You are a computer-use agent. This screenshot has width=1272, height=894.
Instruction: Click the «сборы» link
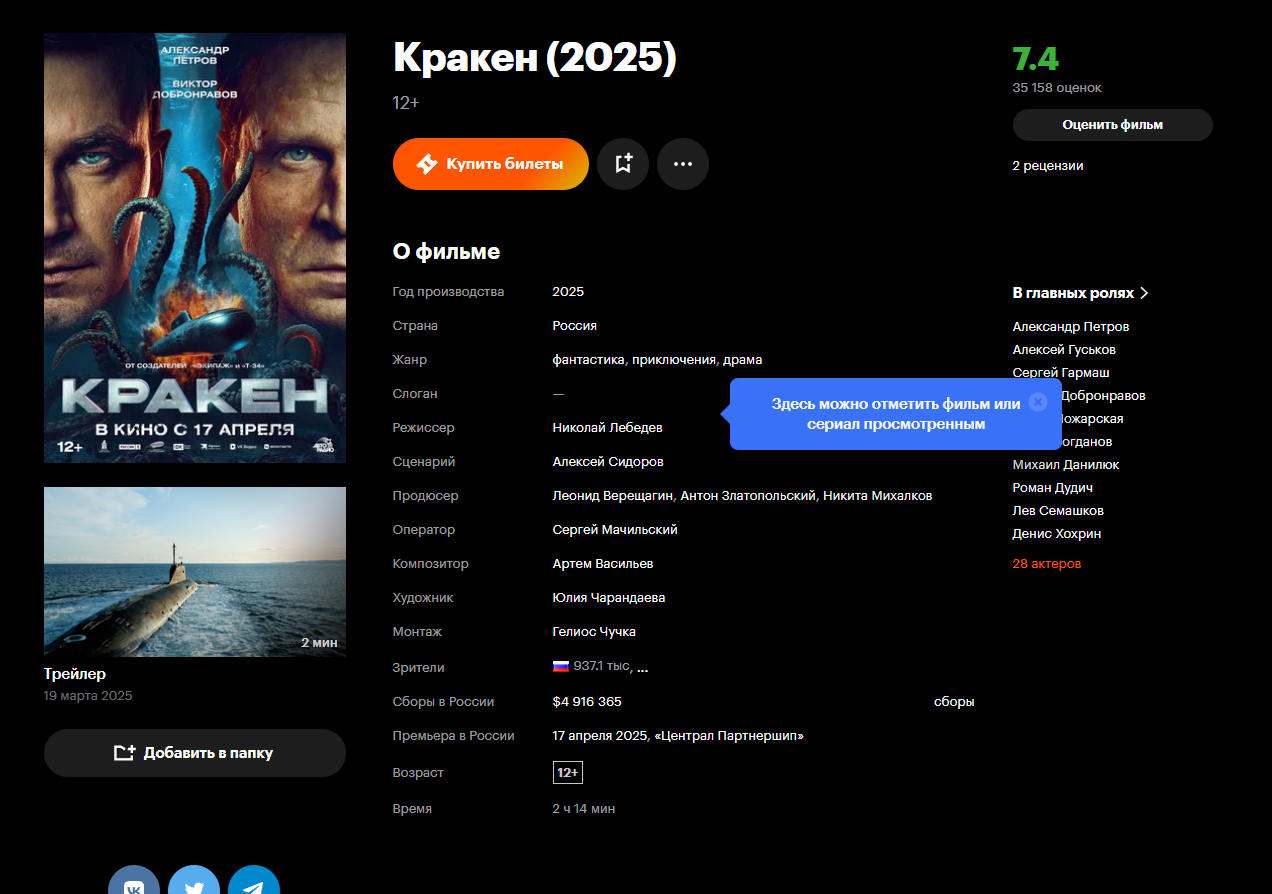point(954,702)
